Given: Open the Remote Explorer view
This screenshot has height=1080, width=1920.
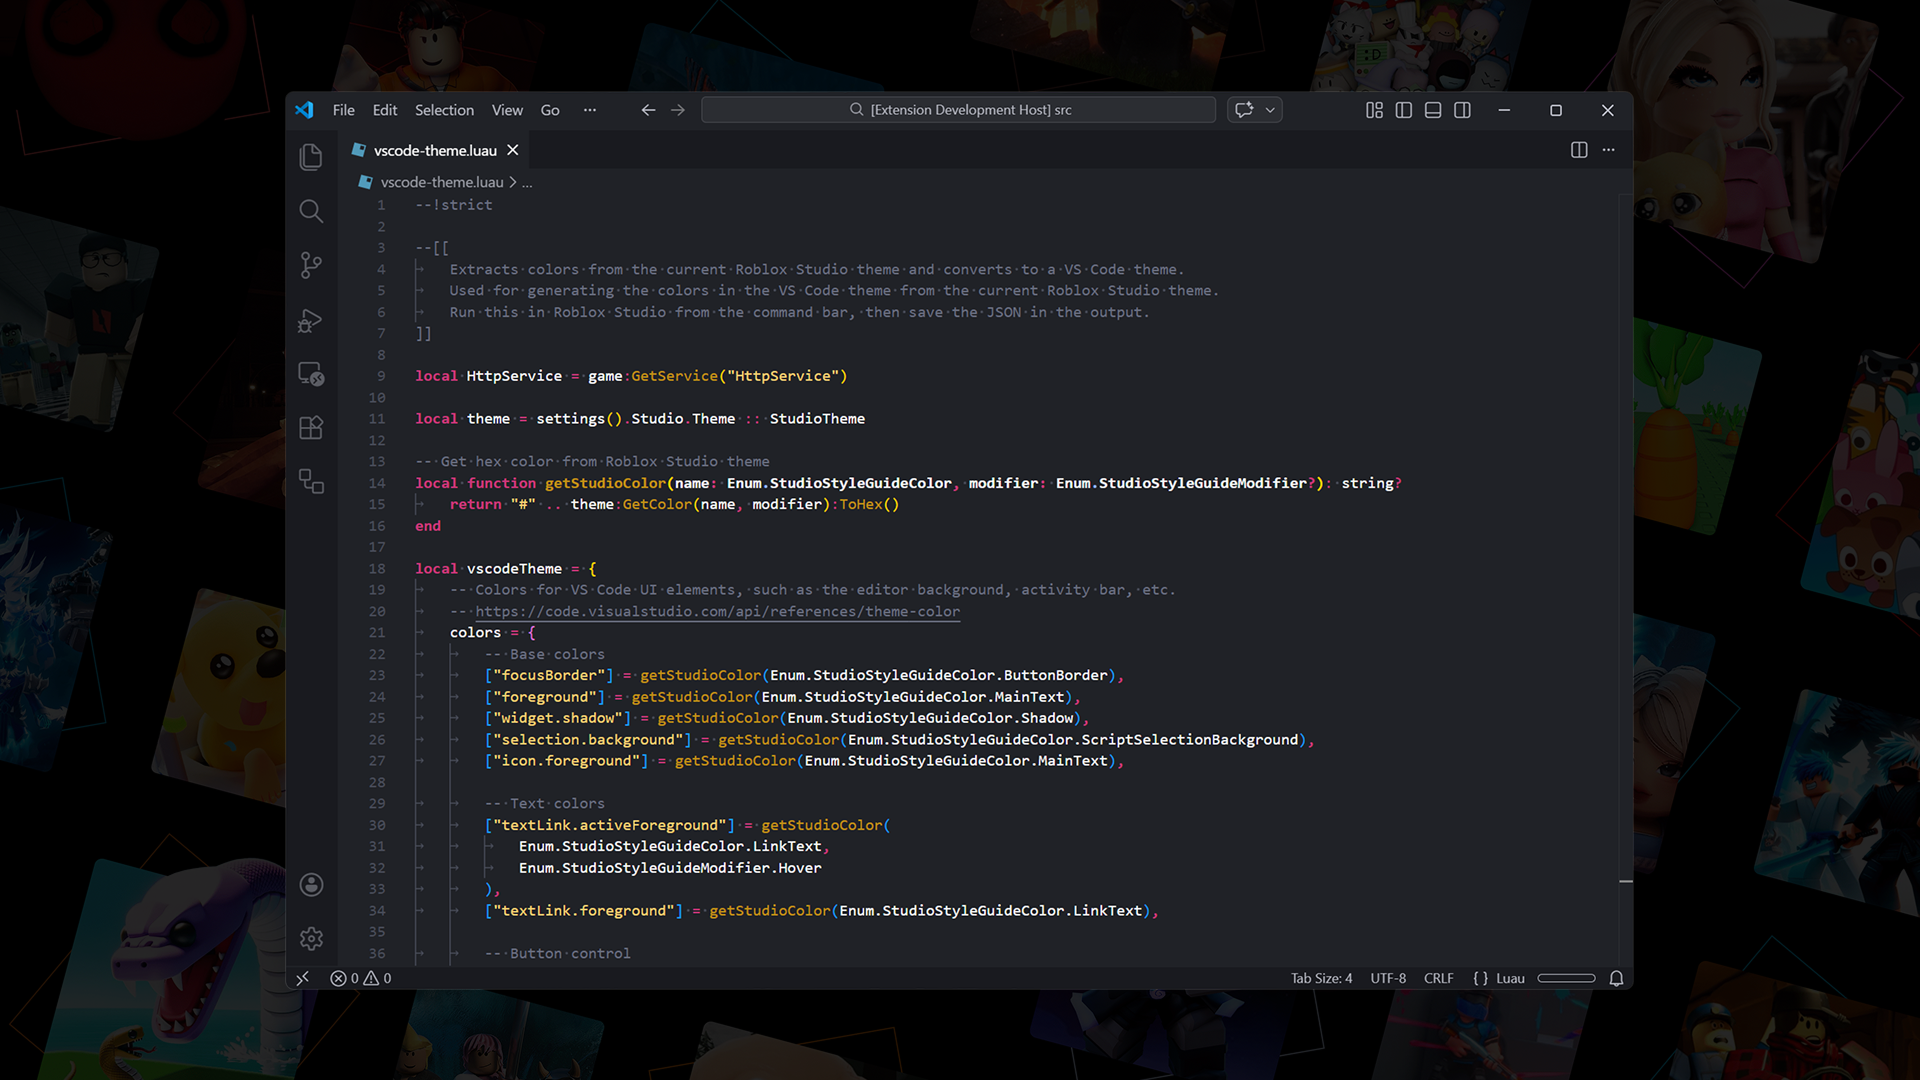Looking at the screenshot, I should click(x=310, y=376).
